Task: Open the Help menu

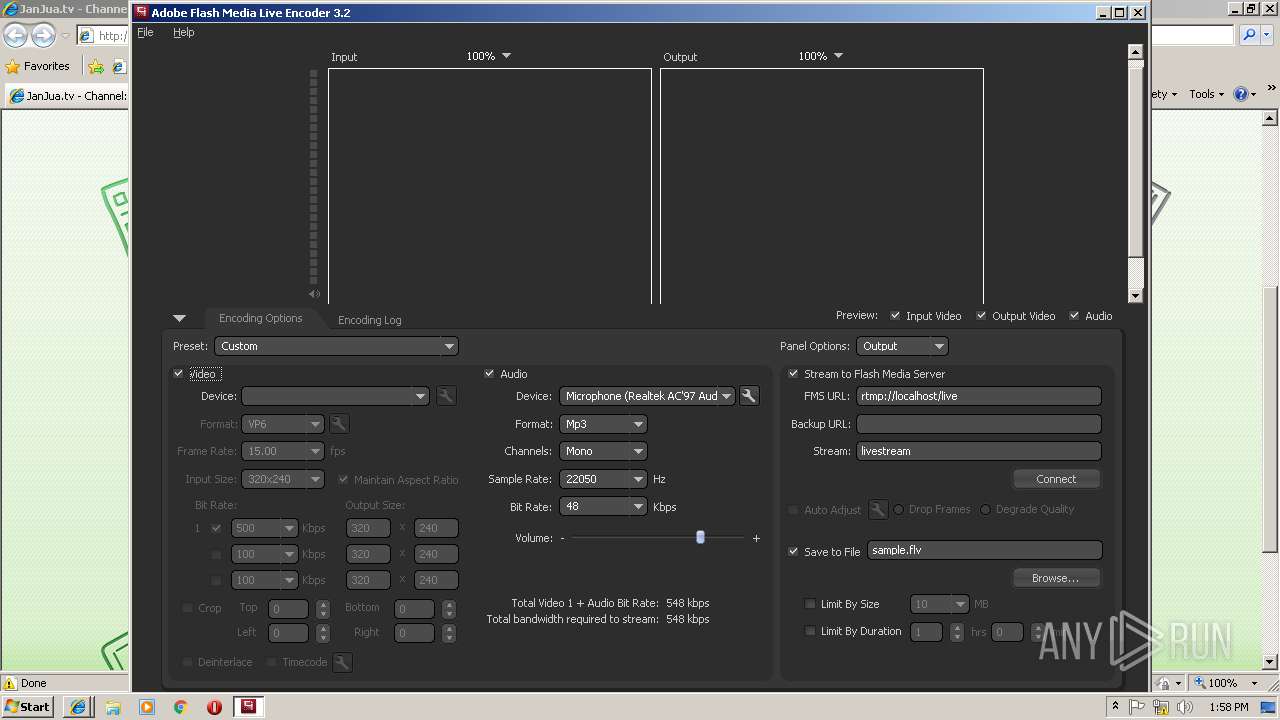Action: (183, 32)
